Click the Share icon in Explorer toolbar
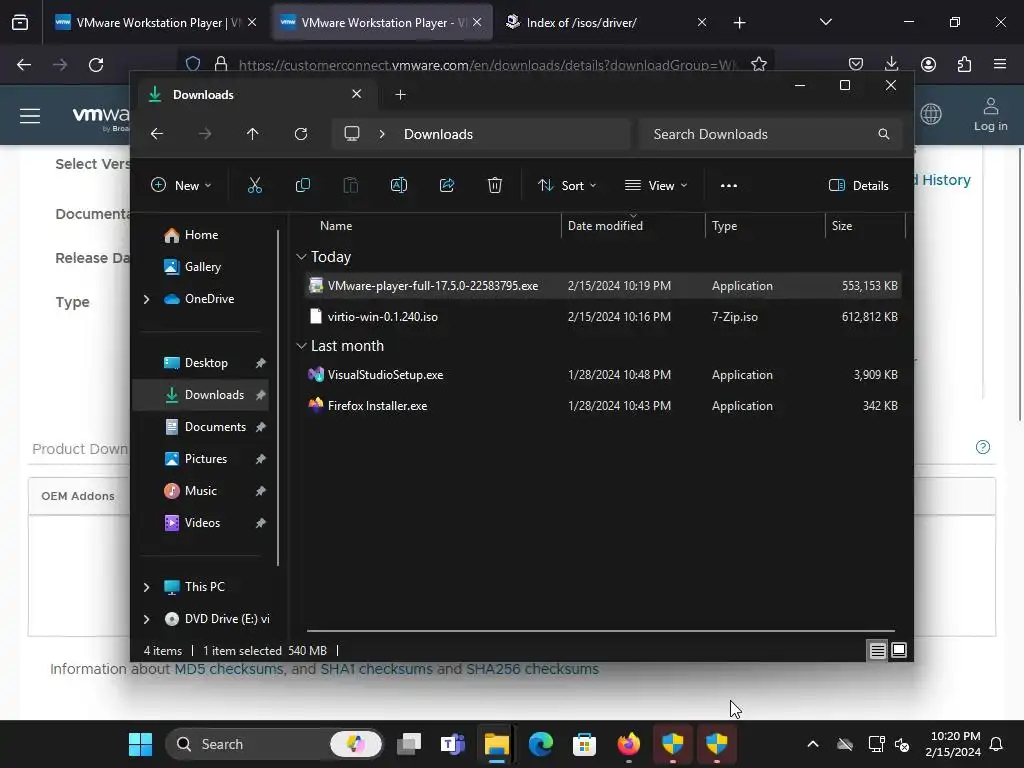 (x=447, y=185)
